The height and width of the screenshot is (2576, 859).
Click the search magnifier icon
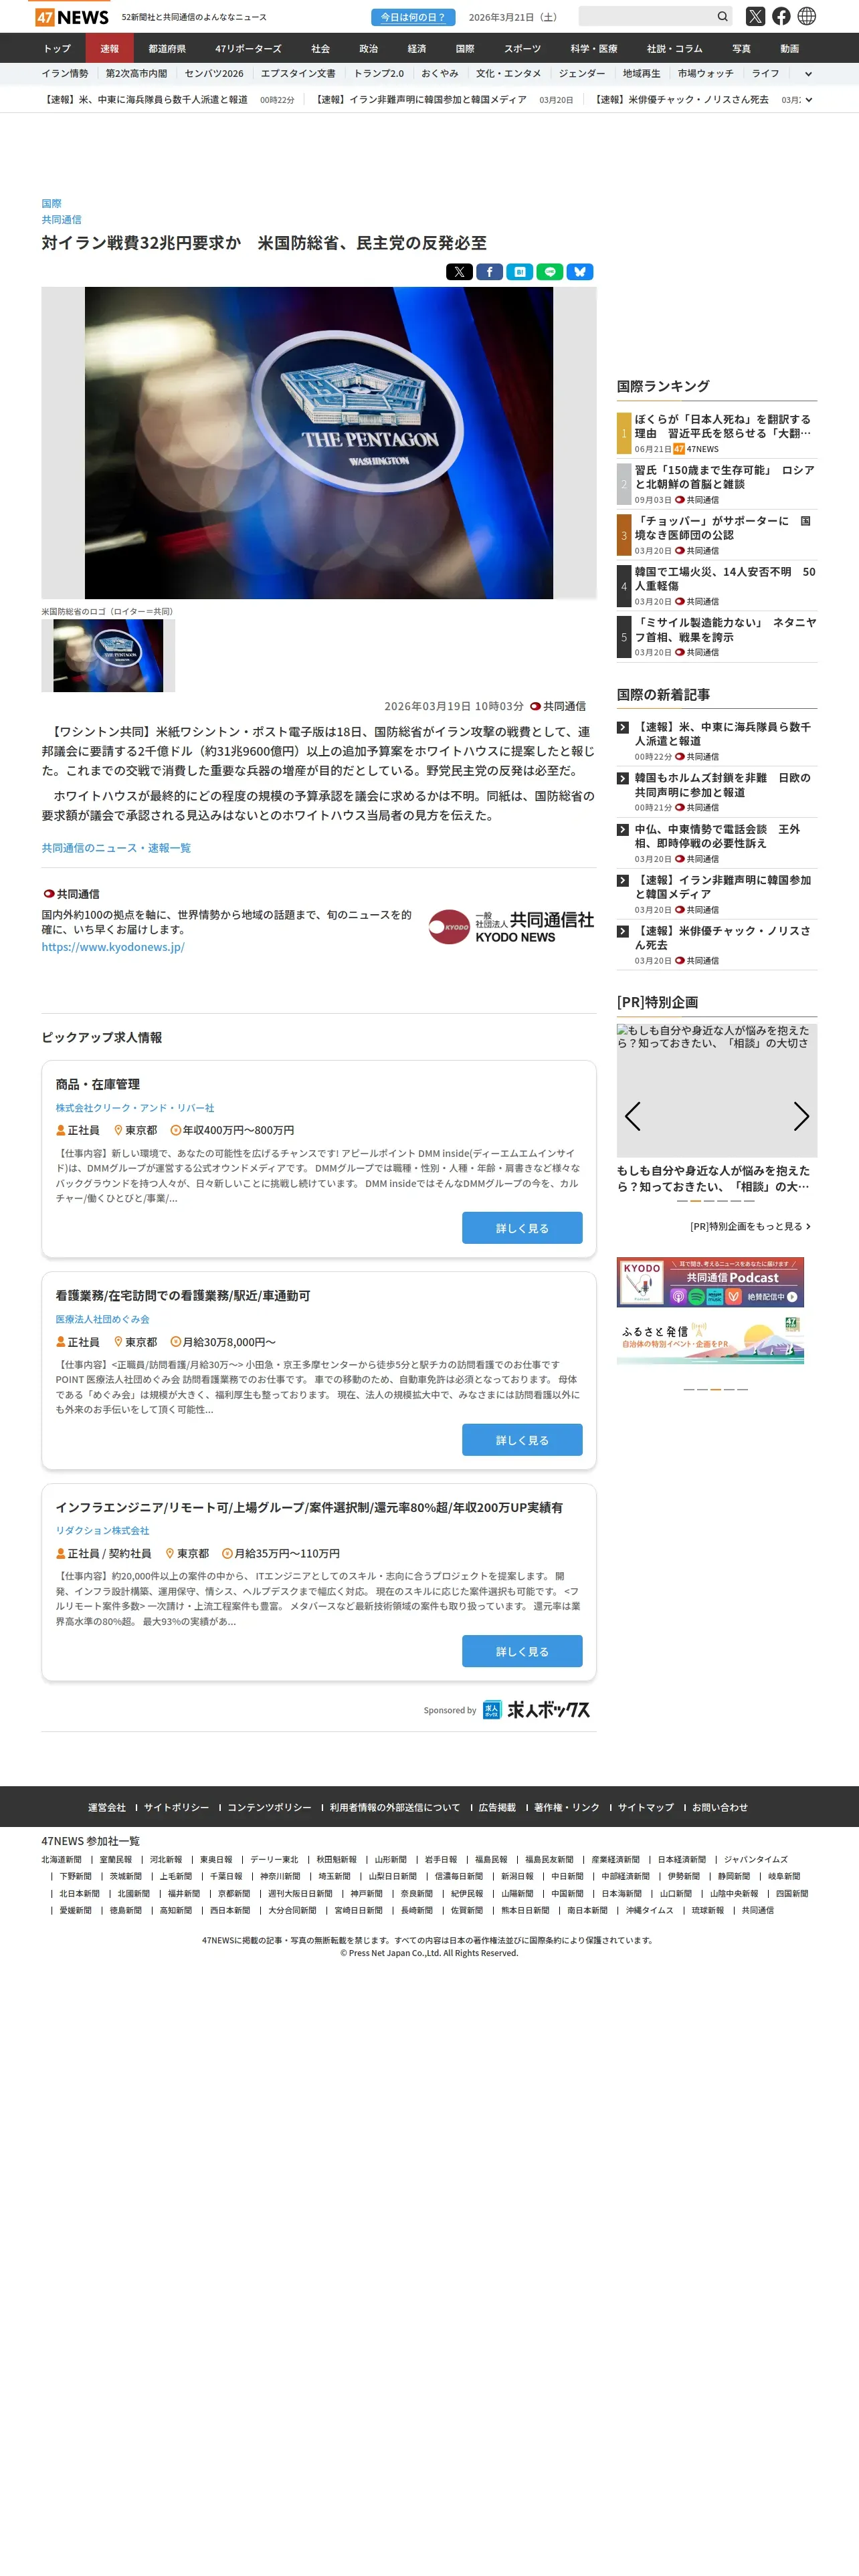point(722,16)
